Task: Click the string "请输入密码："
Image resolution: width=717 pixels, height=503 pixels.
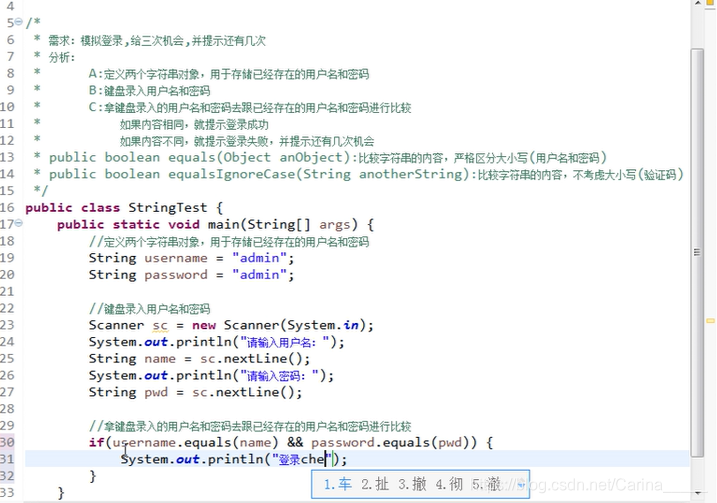Action: 280,376
